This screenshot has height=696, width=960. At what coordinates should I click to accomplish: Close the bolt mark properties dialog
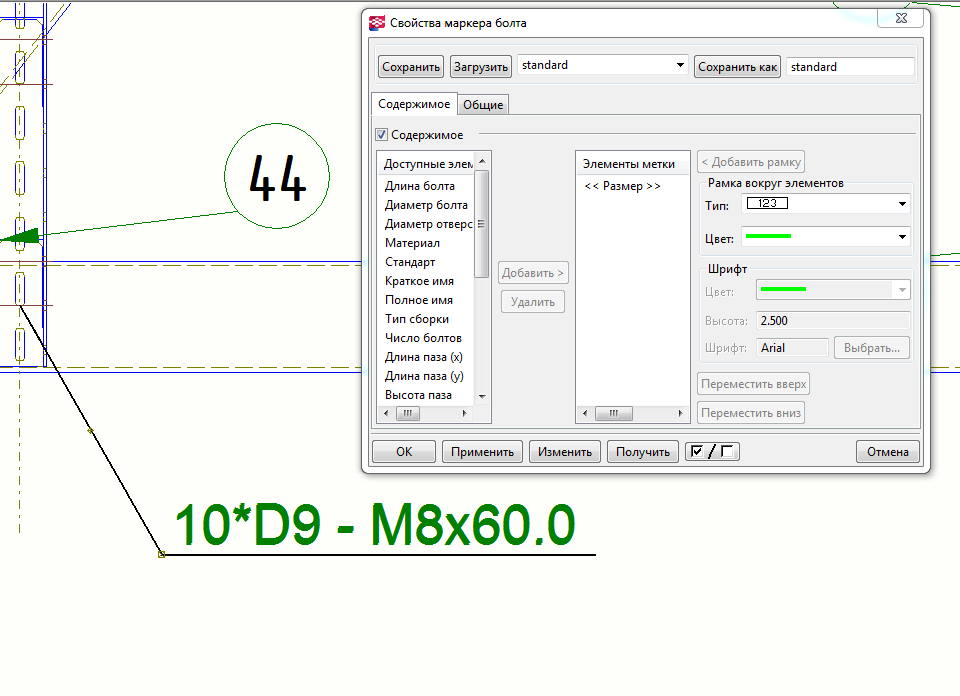tap(901, 18)
